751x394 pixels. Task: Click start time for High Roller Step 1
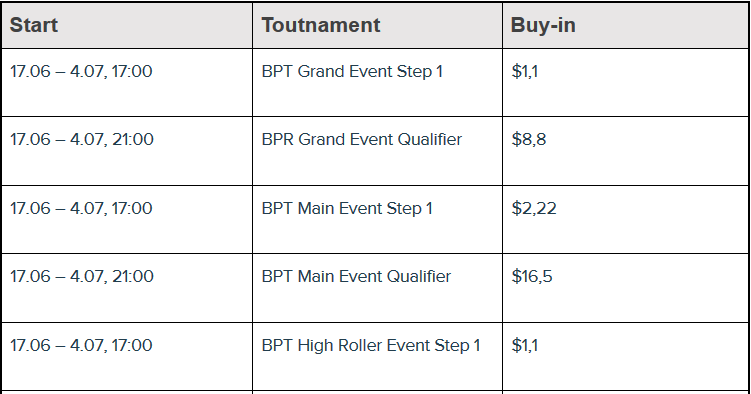click(127, 357)
